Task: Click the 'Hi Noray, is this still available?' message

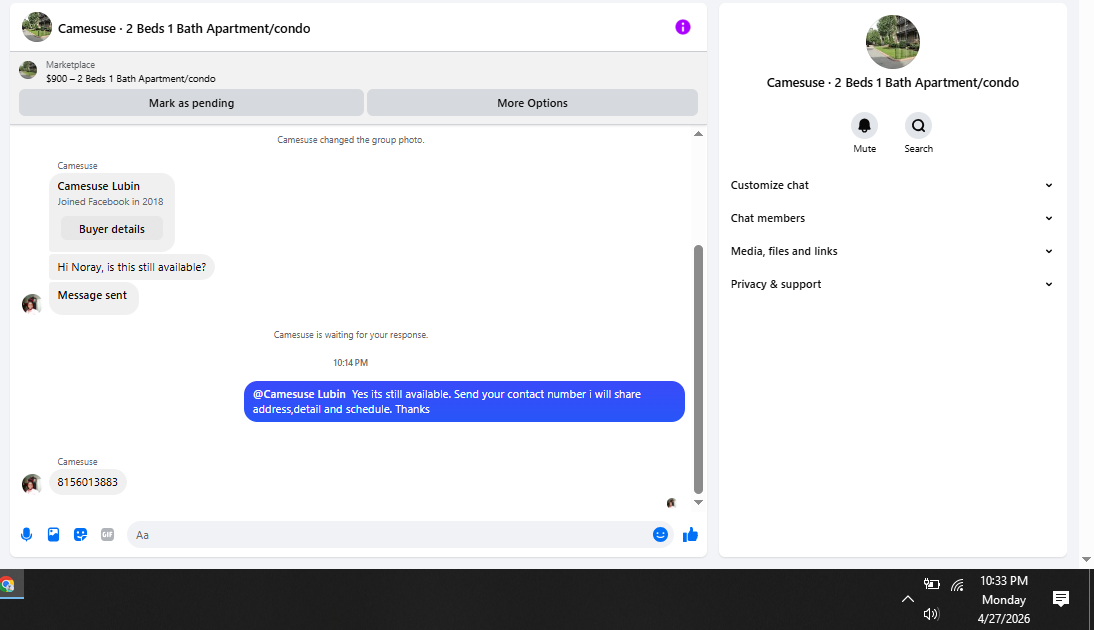Action: click(x=131, y=267)
